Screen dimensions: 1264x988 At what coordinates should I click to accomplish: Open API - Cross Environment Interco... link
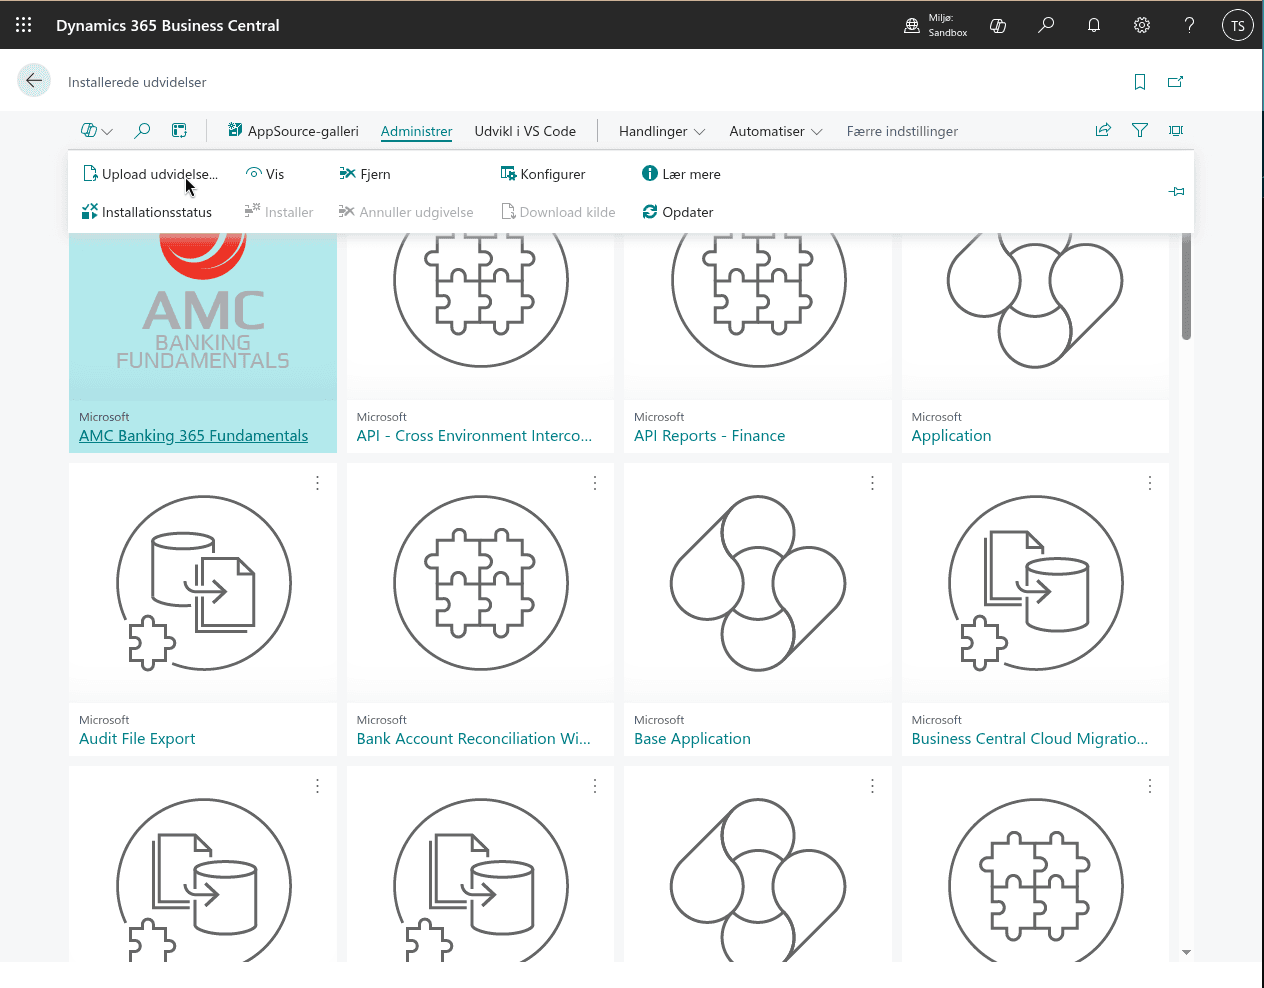click(x=474, y=436)
